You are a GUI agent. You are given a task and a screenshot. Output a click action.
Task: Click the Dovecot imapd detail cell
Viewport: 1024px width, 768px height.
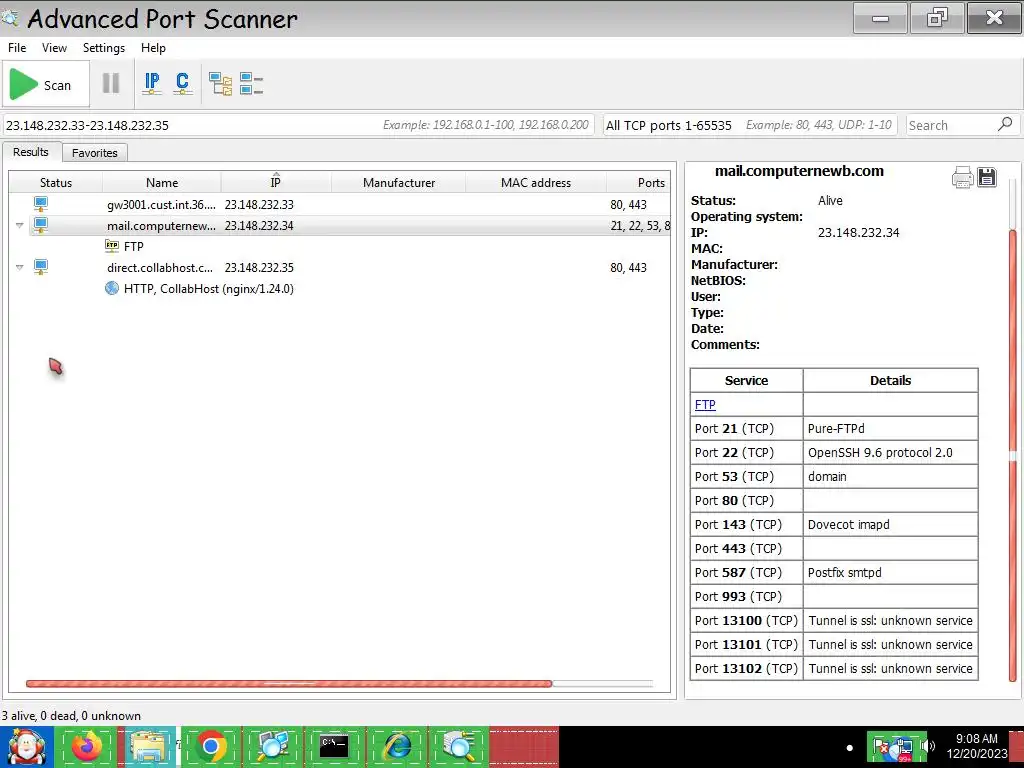(x=890, y=524)
